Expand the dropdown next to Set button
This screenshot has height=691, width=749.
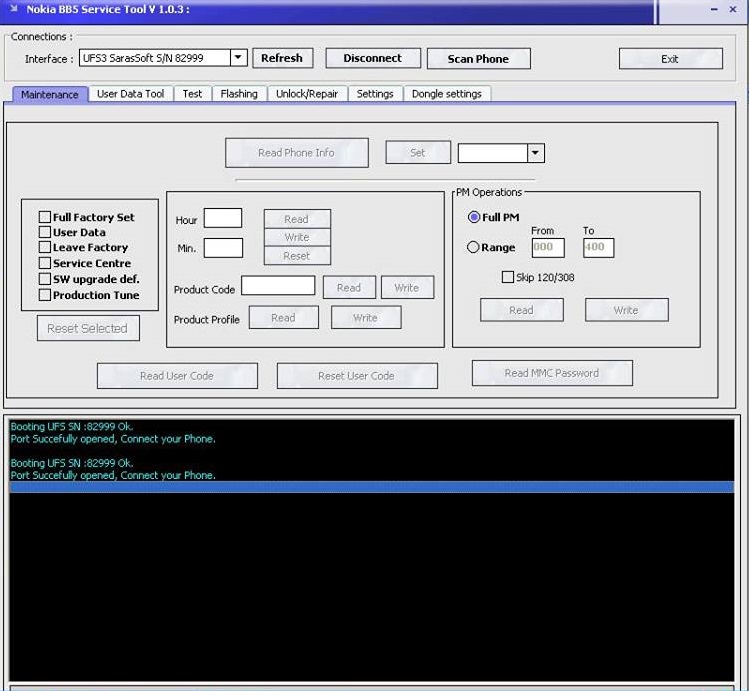pos(535,153)
